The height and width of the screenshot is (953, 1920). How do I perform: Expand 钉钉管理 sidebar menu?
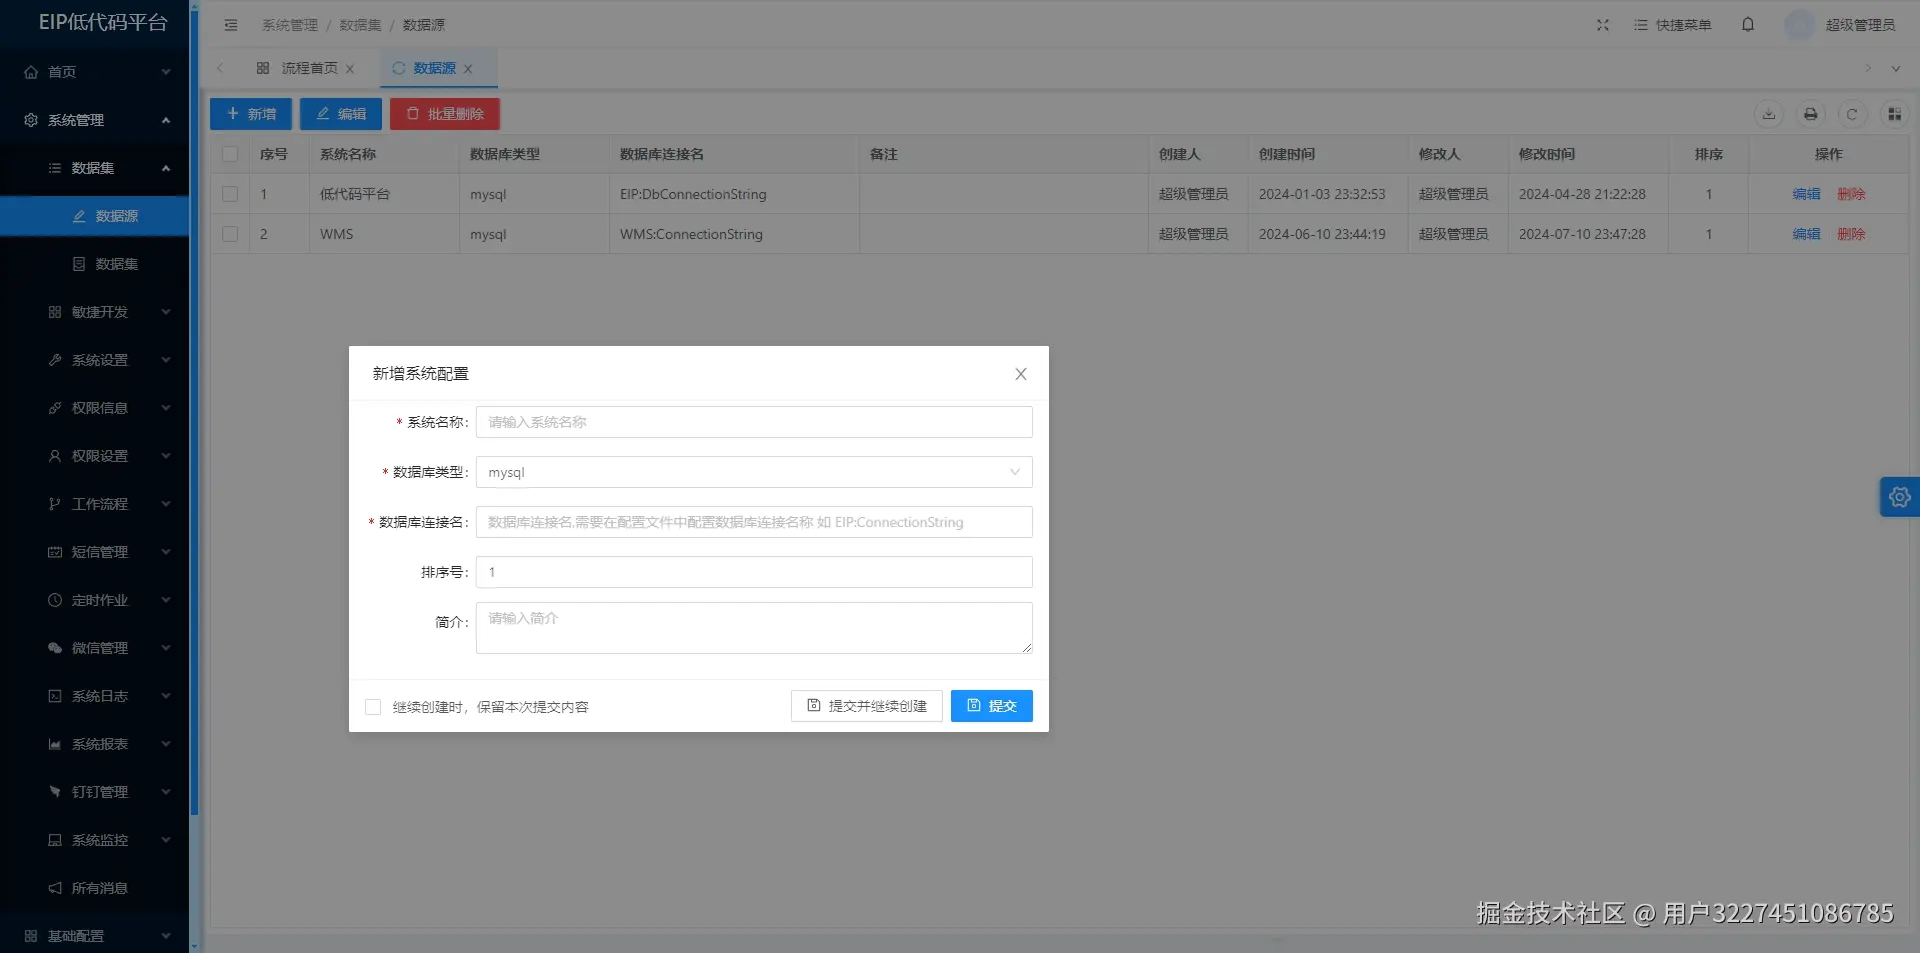pyautogui.click(x=95, y=792)
